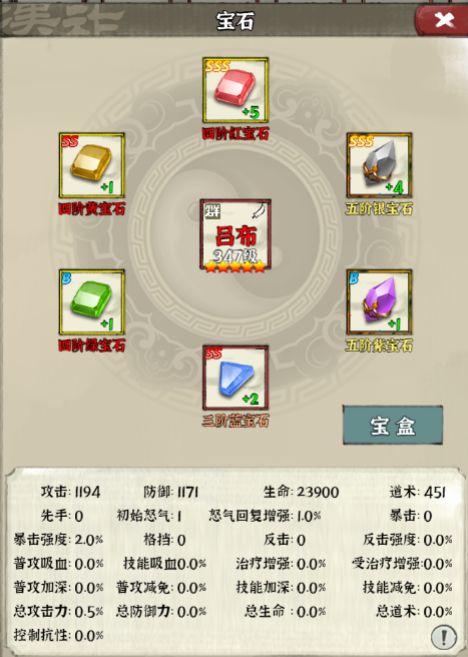
Task: Click the 攻击 1194 stat
Action: coord(70,491)
